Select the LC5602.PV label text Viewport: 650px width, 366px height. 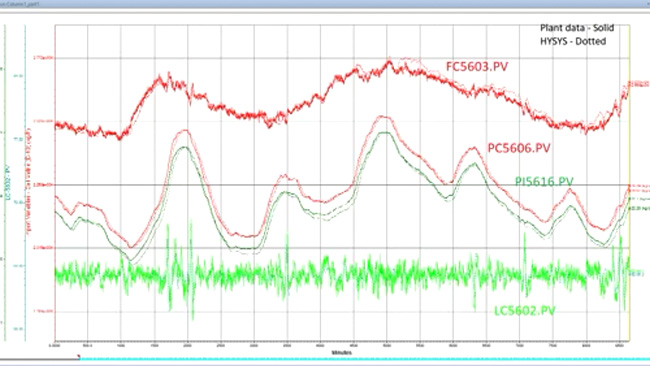524,311
